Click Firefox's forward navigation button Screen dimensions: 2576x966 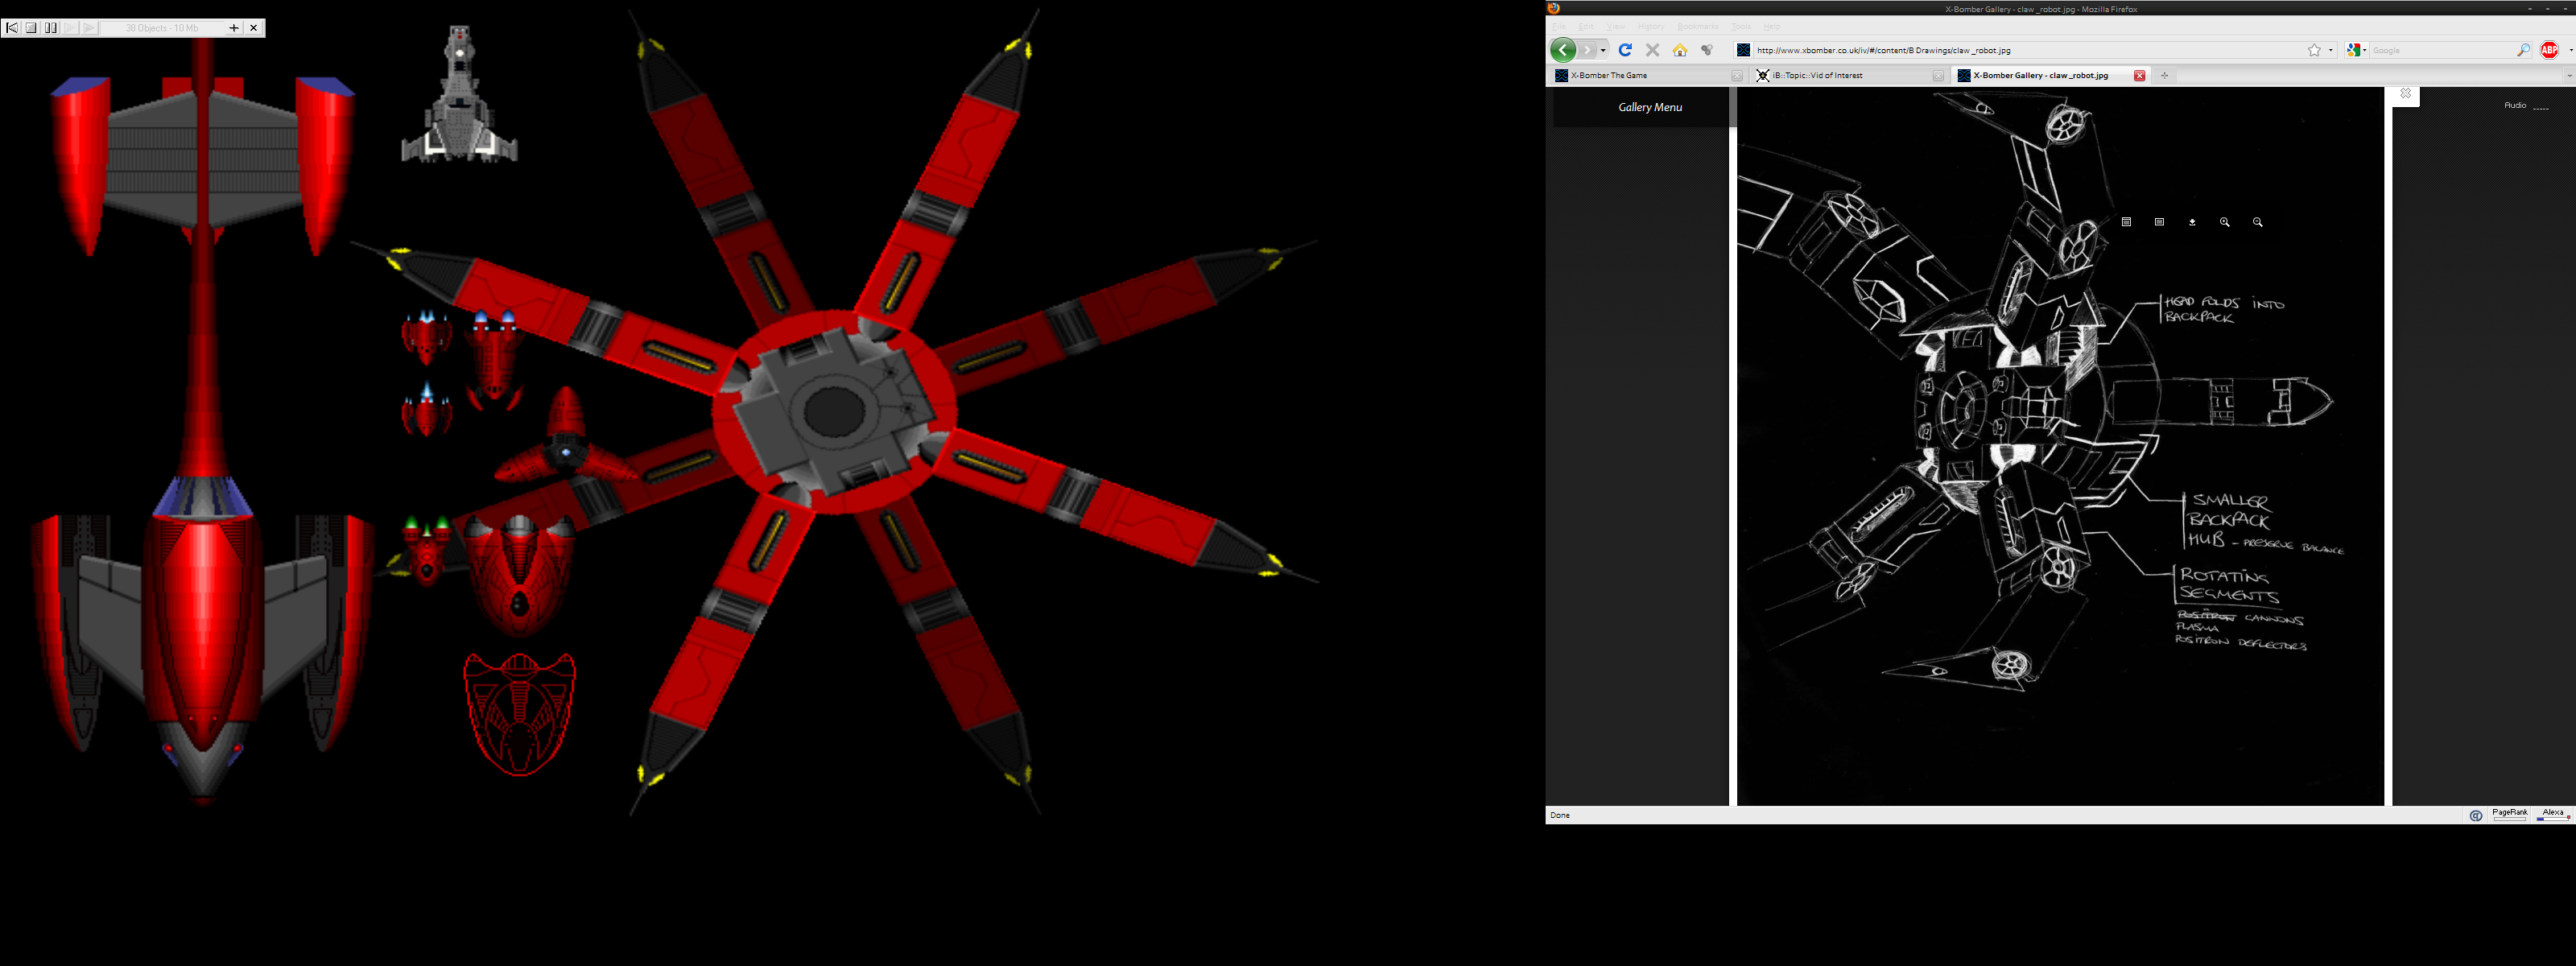(x=1587, y=50)
